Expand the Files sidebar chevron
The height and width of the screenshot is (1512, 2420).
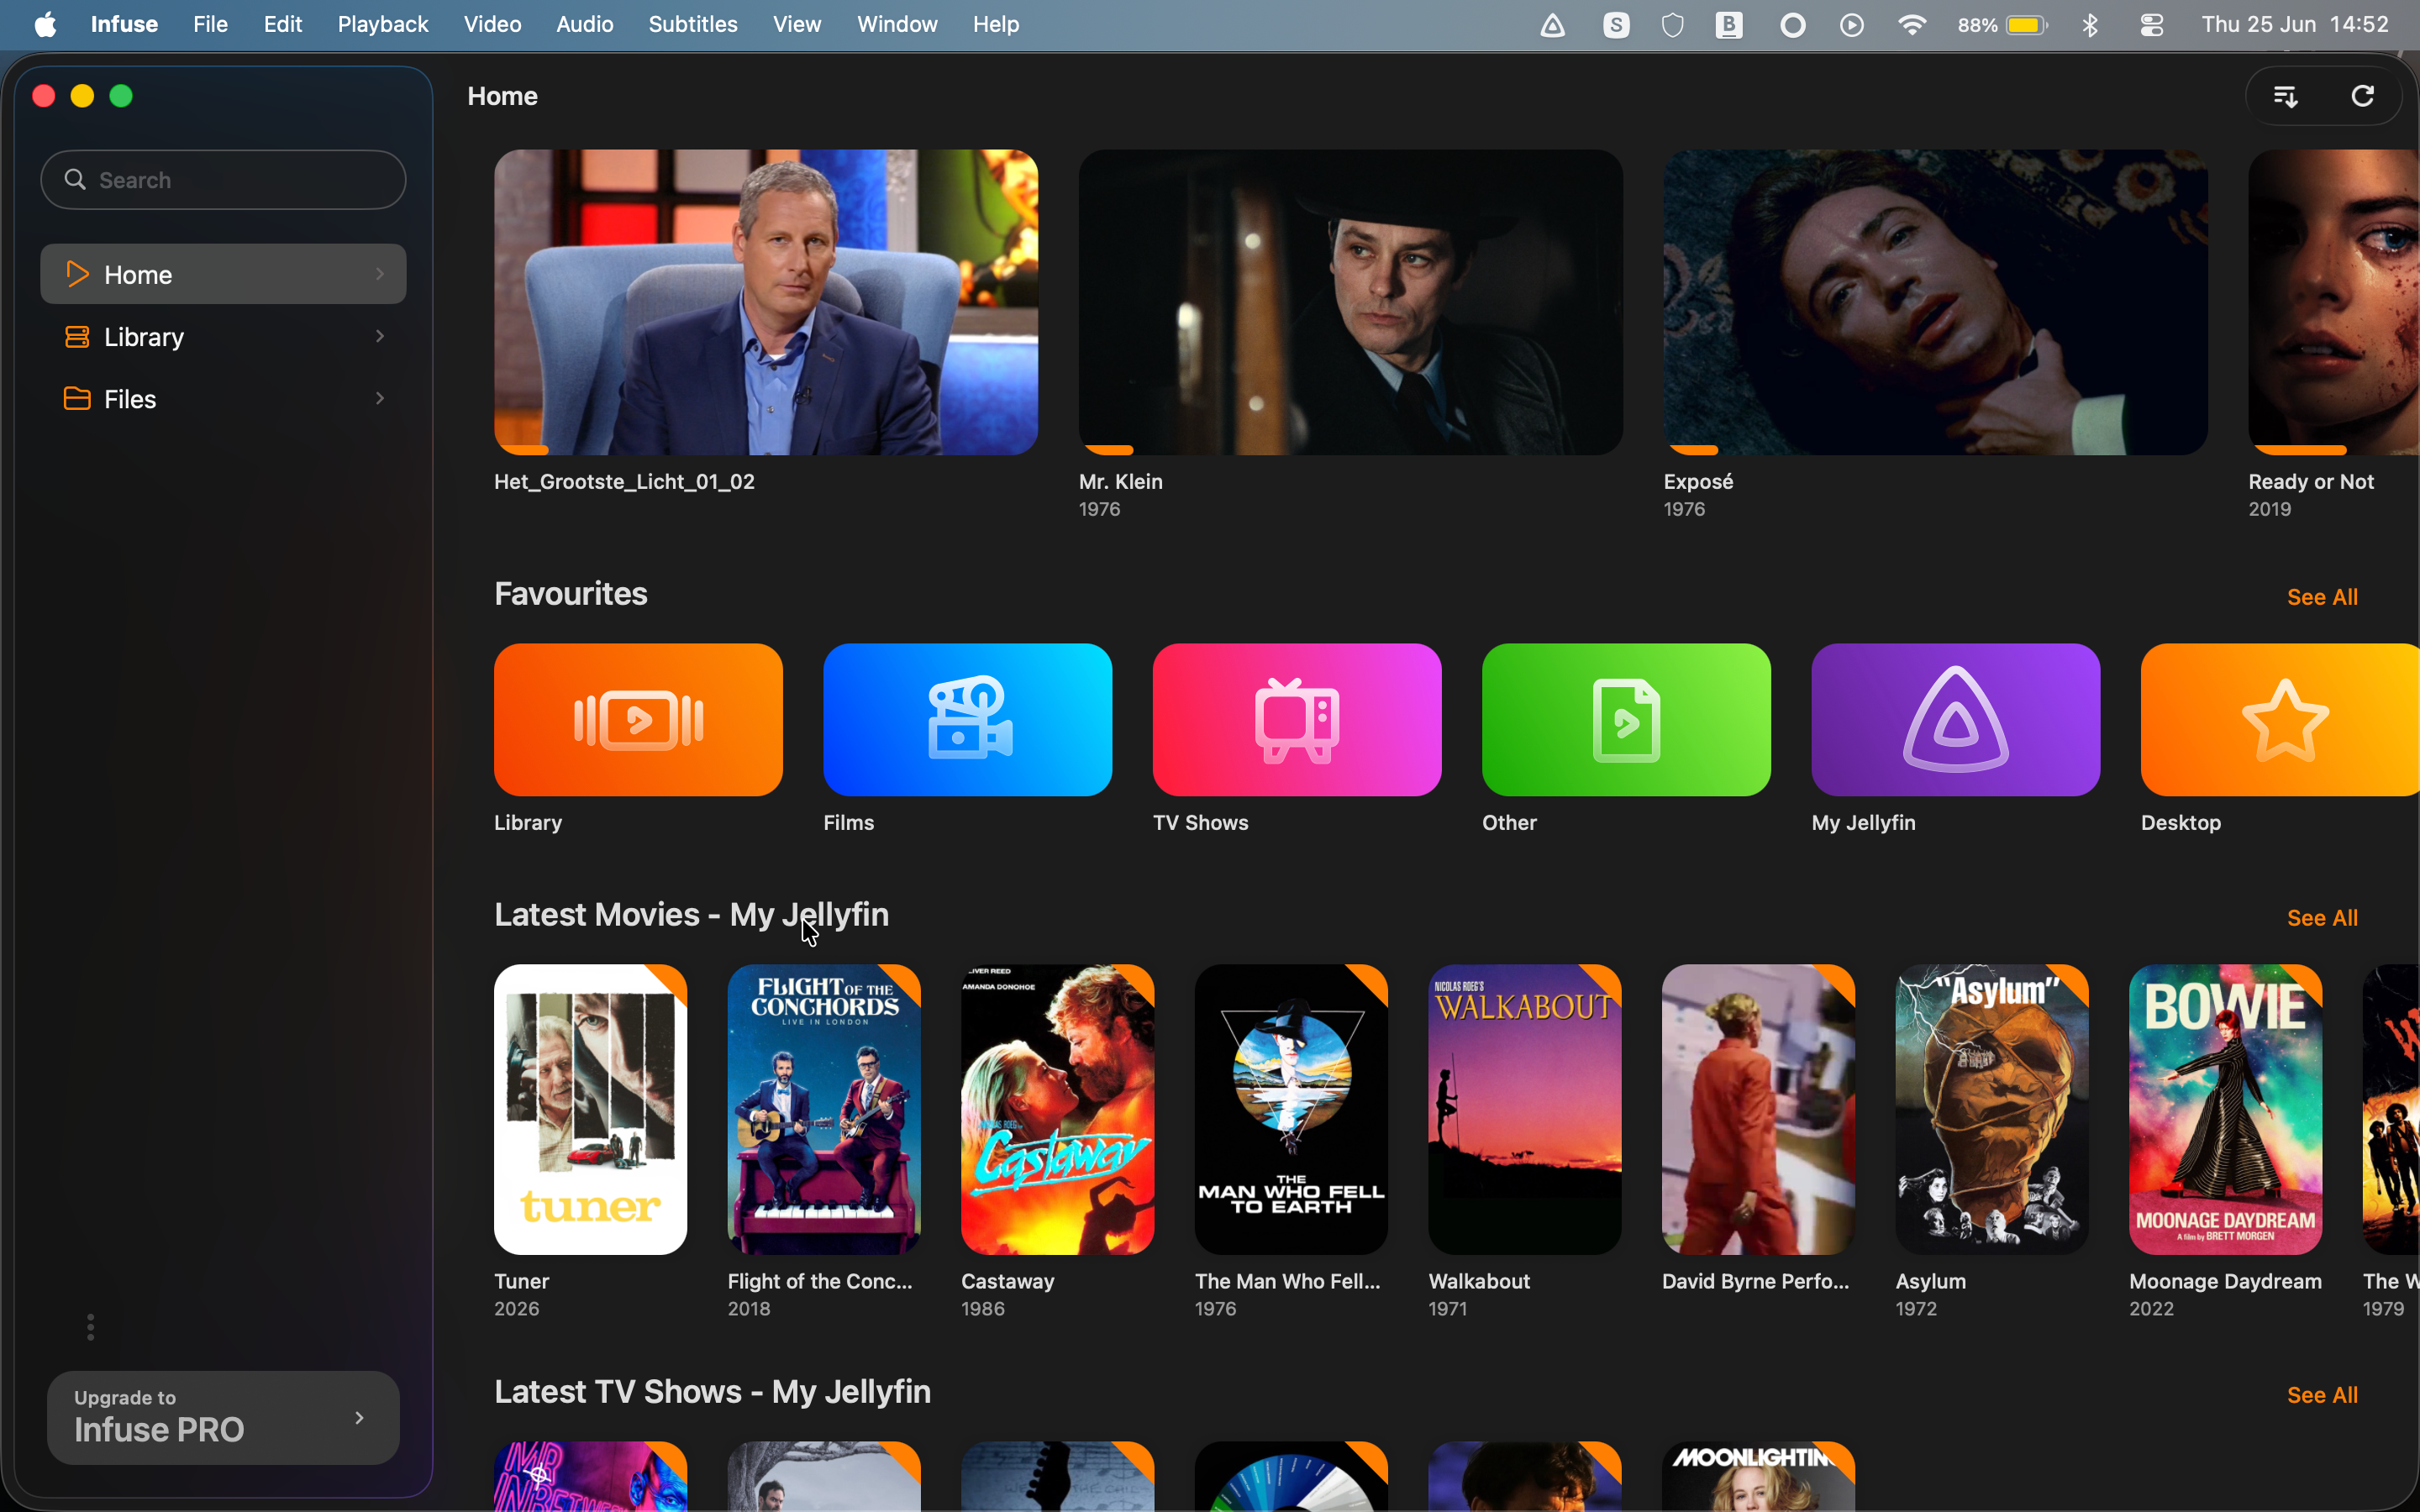pyautogui.click(x=380, y=398)
